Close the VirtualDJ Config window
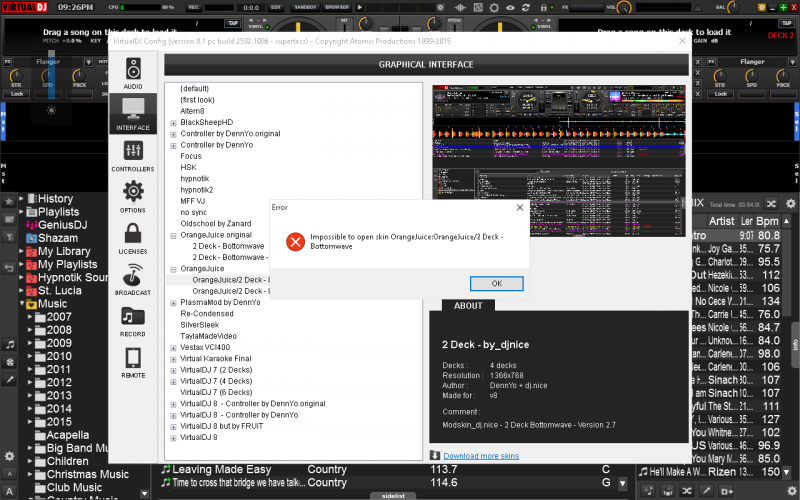This screenshot has width=800, height=500. tap(682, 41)
